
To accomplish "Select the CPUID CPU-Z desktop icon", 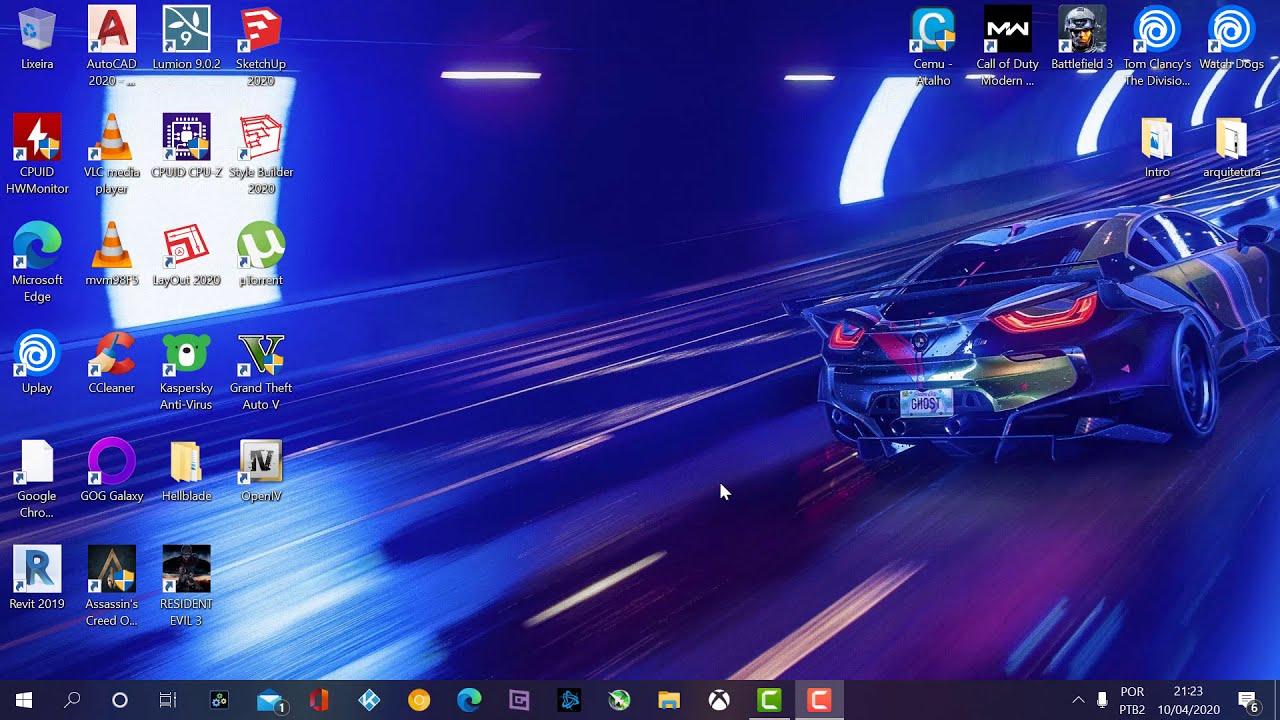I will click(x=186, y=147).
